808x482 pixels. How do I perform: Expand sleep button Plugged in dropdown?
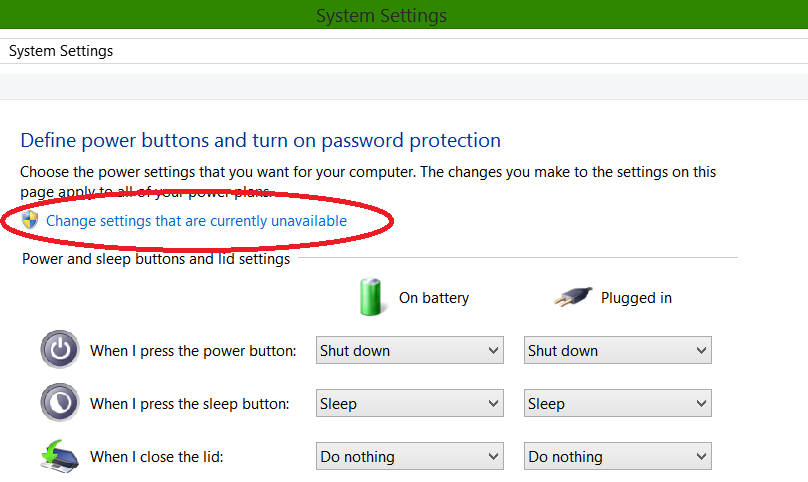(x=618, y=403)
